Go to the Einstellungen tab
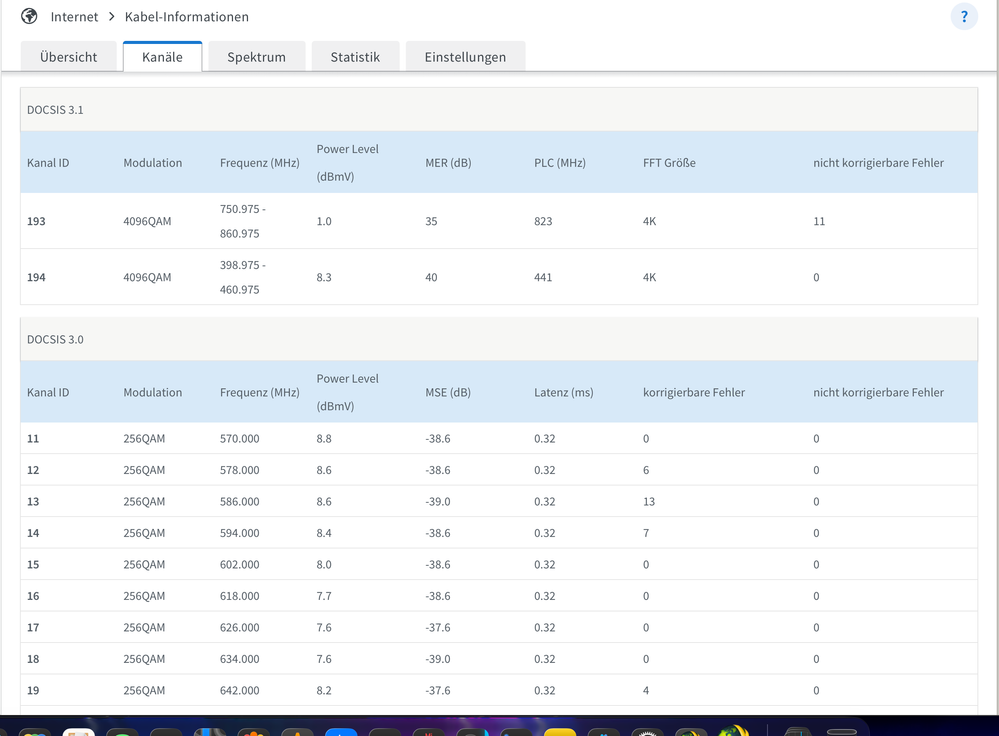Viewport: 999px width, 736px height. click(x=465, y=57)
